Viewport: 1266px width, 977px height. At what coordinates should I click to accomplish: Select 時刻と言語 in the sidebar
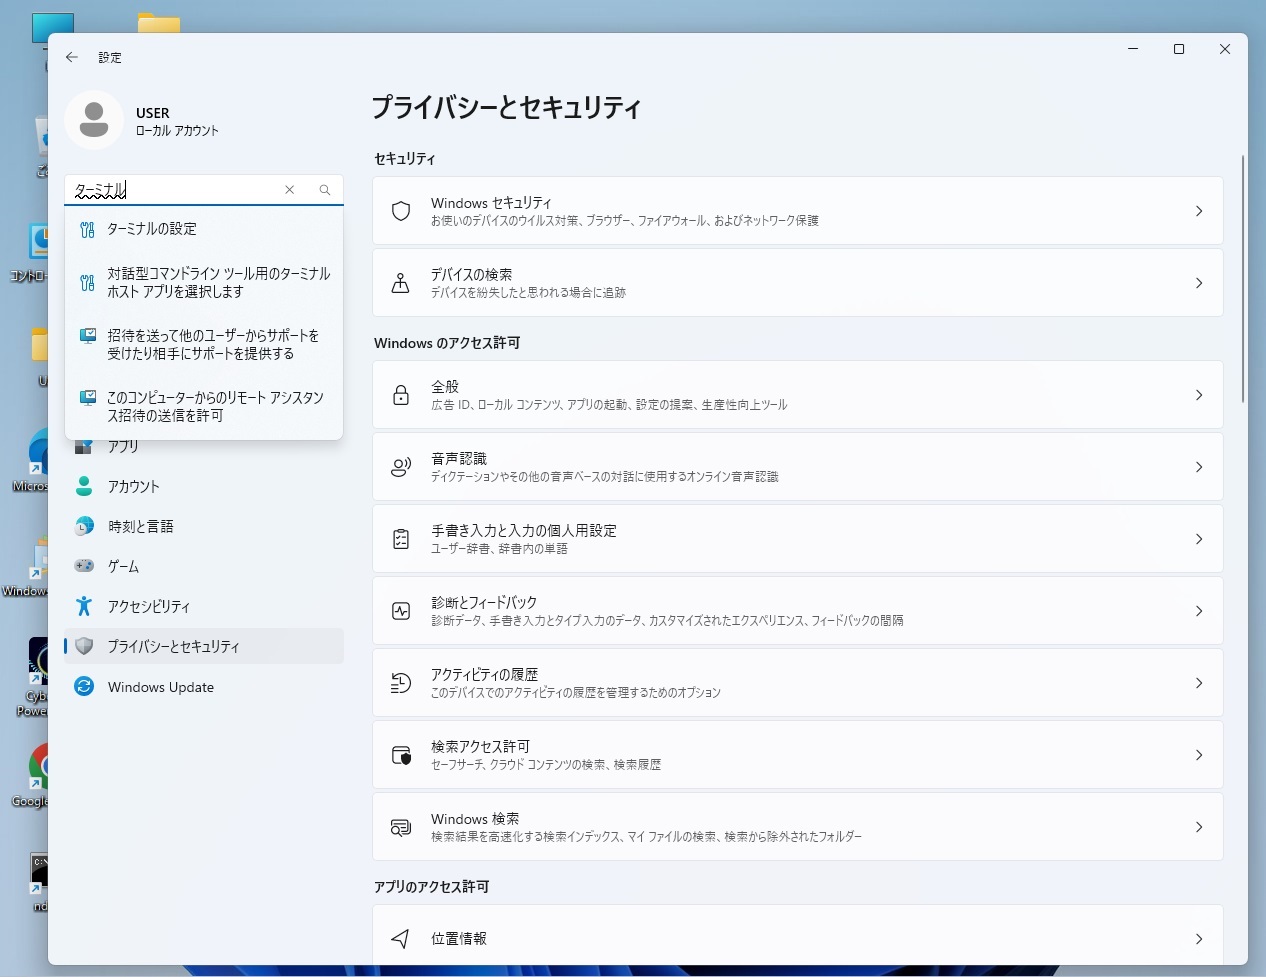click(x=204, y=526)
